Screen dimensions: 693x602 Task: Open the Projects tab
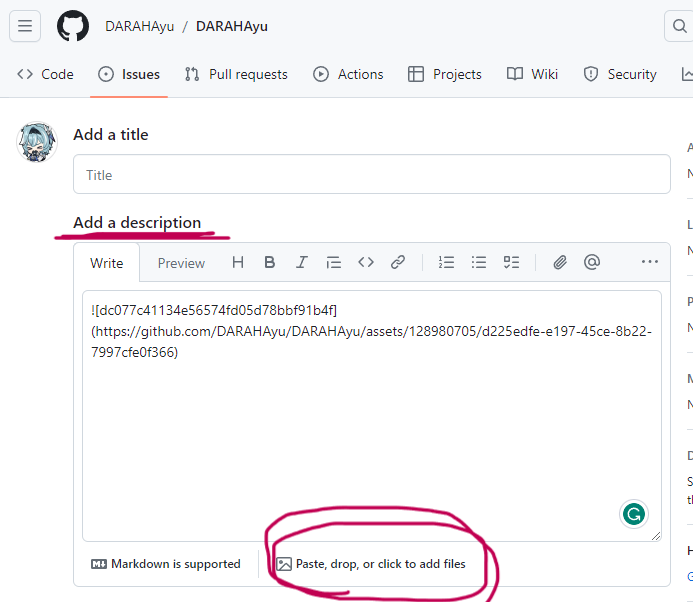pos(445,74)
